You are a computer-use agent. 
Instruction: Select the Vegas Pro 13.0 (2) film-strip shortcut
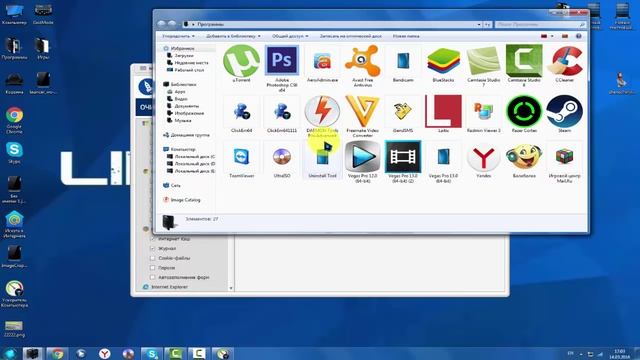(x=403, y=157)
